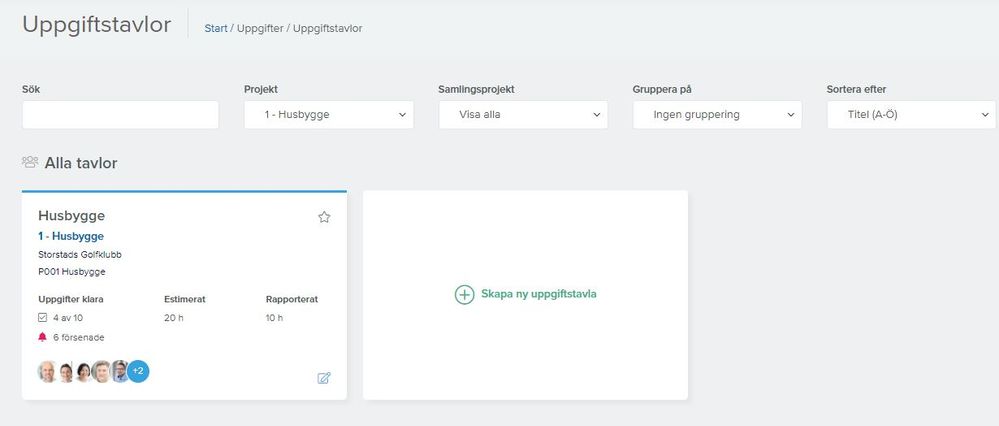
Task: Open the +2 more members badge
Action: (138, 371)
